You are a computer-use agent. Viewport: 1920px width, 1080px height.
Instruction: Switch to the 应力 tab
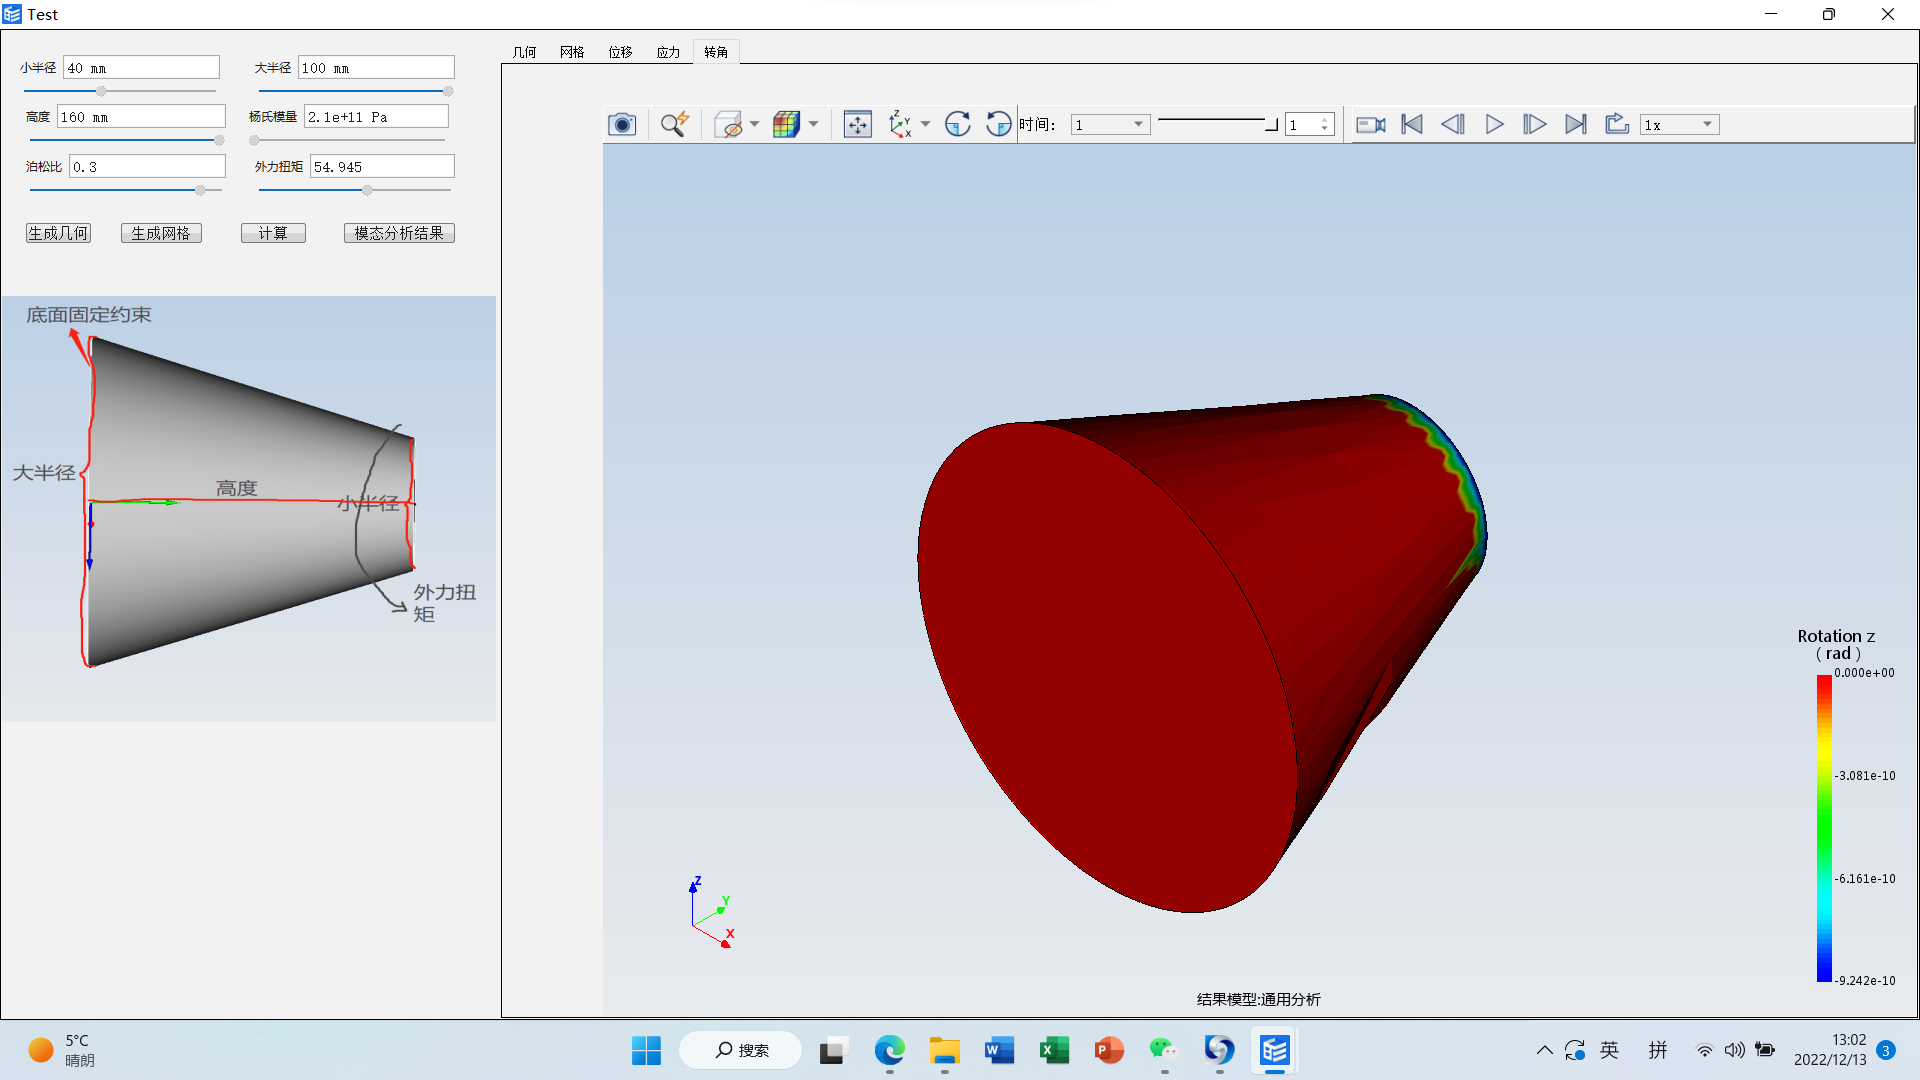(669, 52)
